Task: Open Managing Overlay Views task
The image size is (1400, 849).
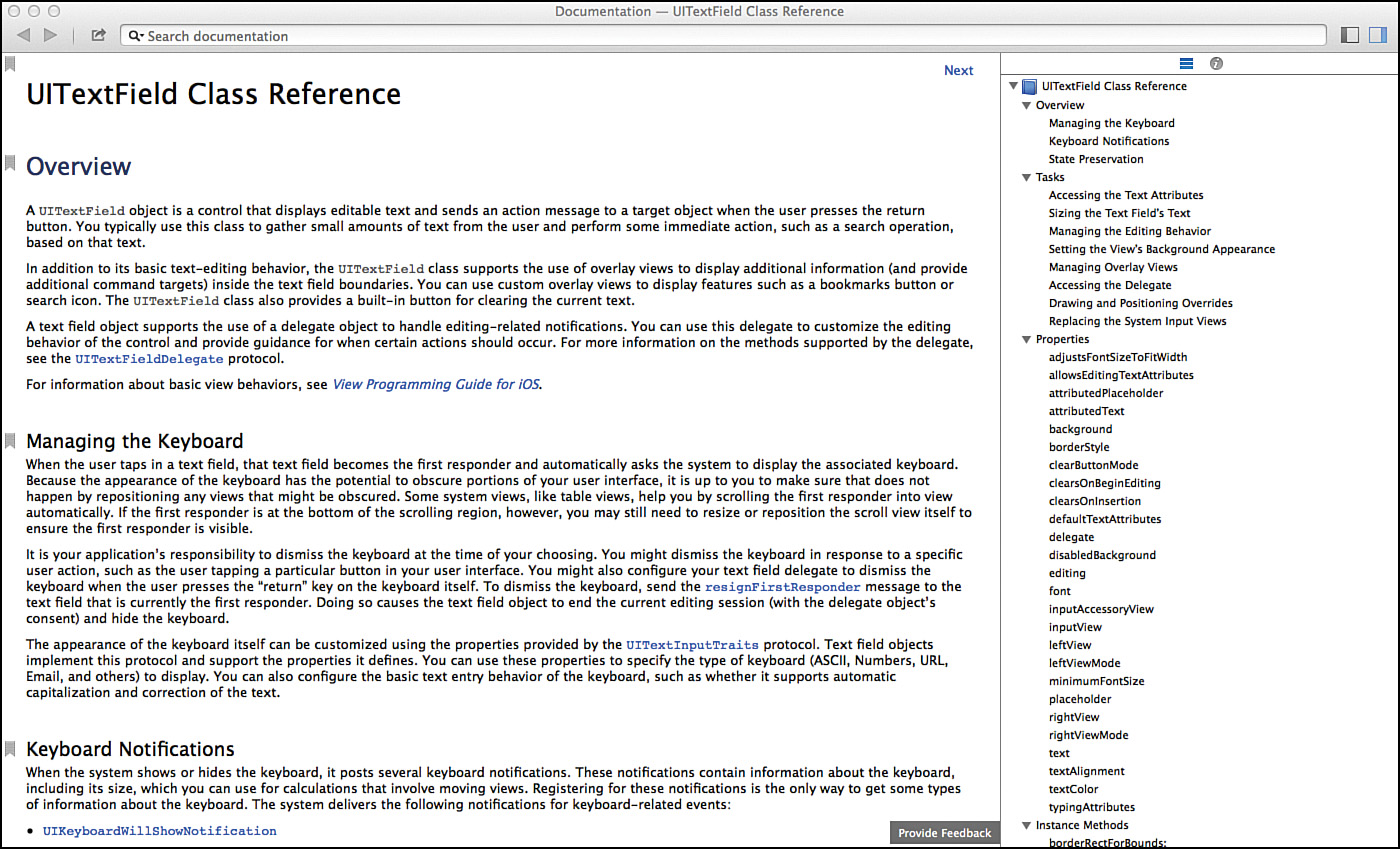Action: pos(1113,267)
